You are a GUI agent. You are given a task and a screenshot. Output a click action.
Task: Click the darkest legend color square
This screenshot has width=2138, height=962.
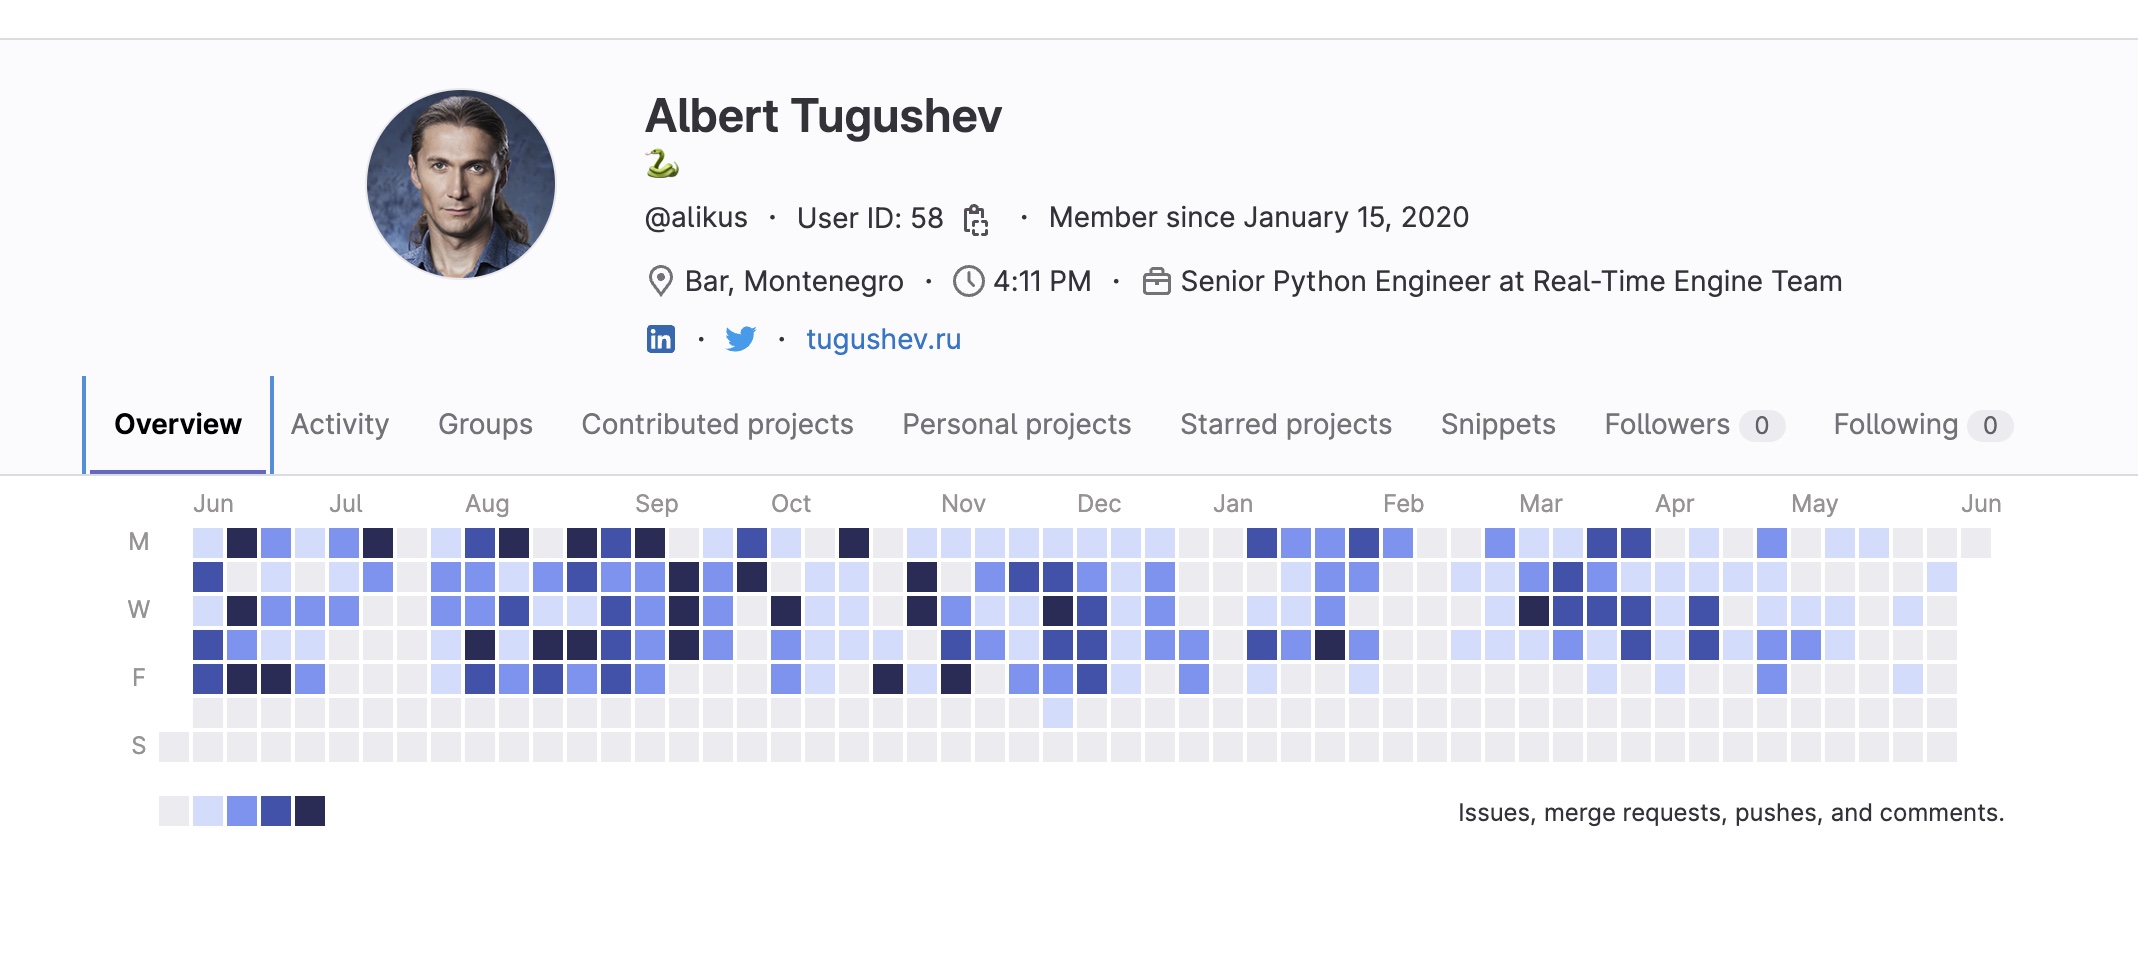[310, 811]
